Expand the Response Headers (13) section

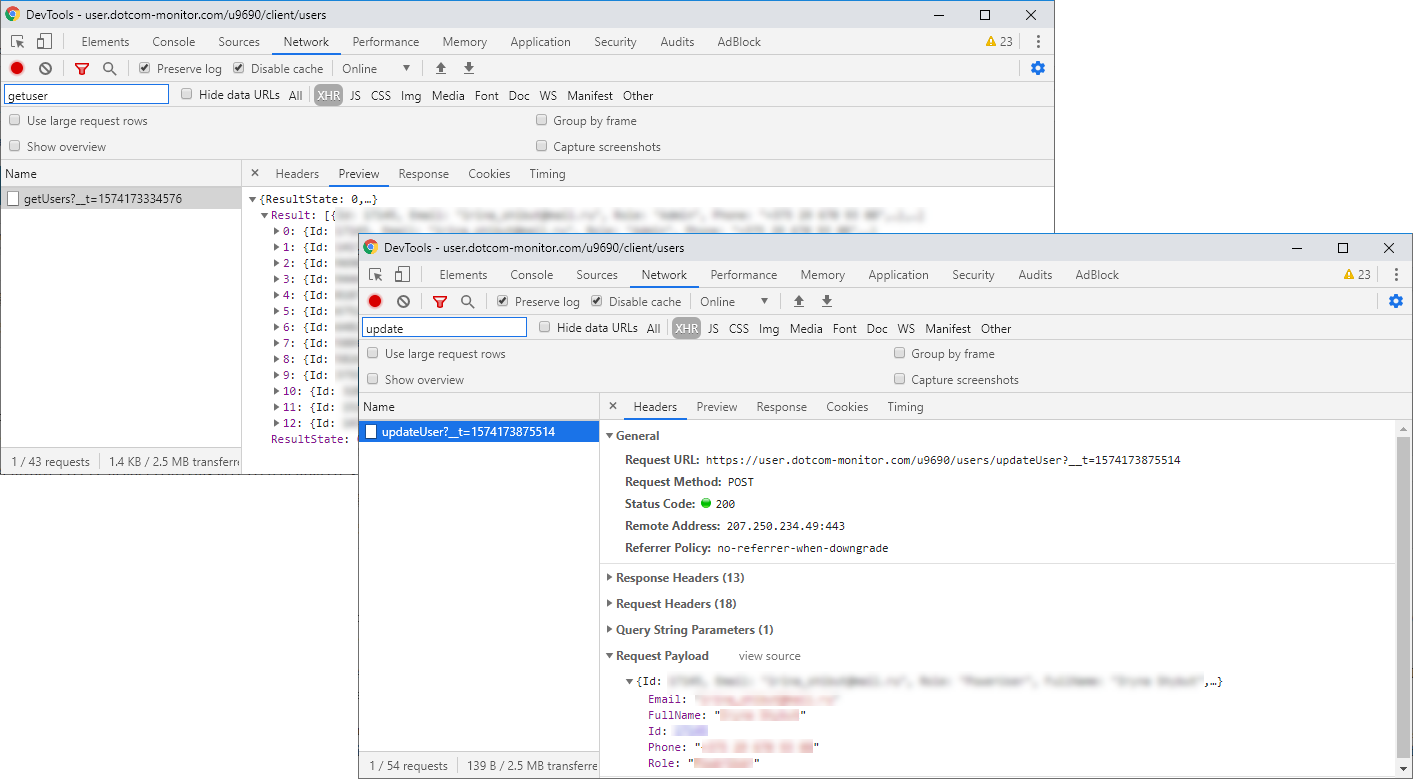pyautogui.click(x=679, y=578)
